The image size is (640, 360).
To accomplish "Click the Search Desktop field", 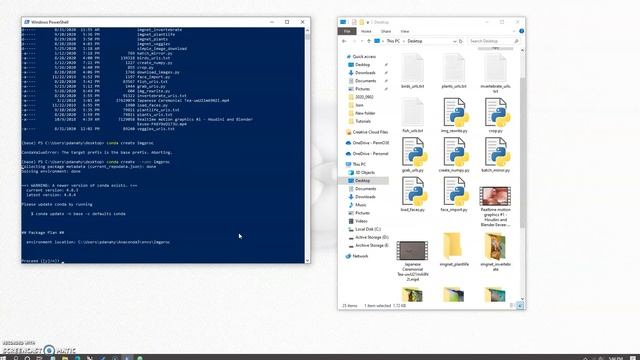I will click(x=493, y=41).
